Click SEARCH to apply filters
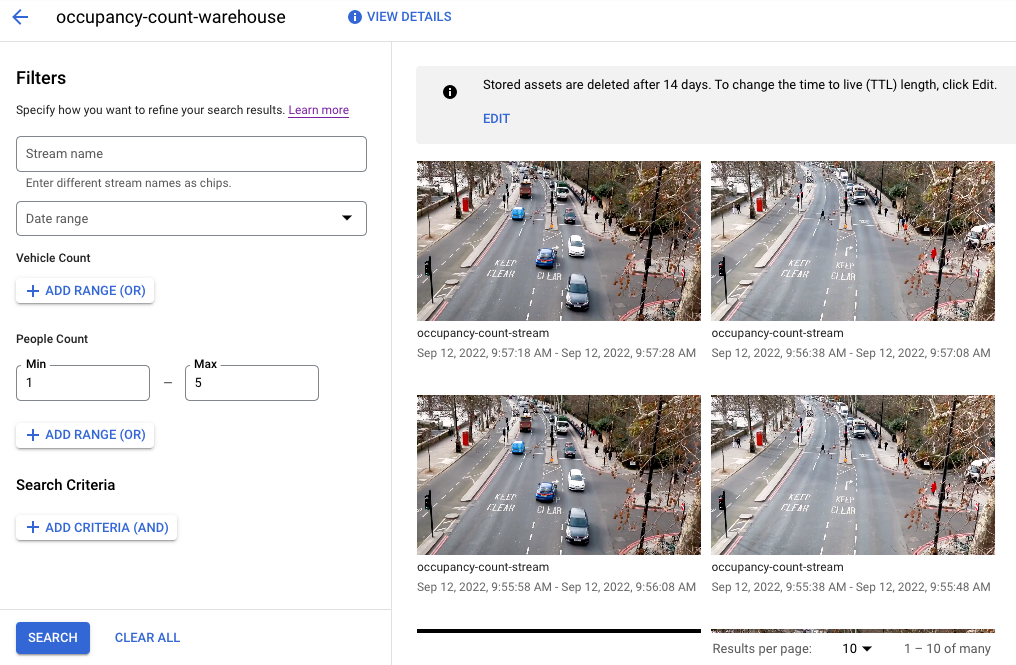The width and height of the screenshot is (1016, 665). coord(52,637)
